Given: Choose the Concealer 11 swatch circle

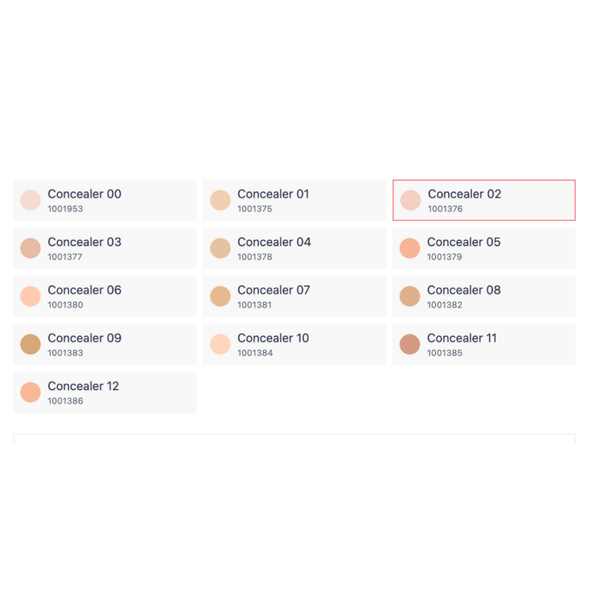Looking at the screenshot, I should [410, 344].
